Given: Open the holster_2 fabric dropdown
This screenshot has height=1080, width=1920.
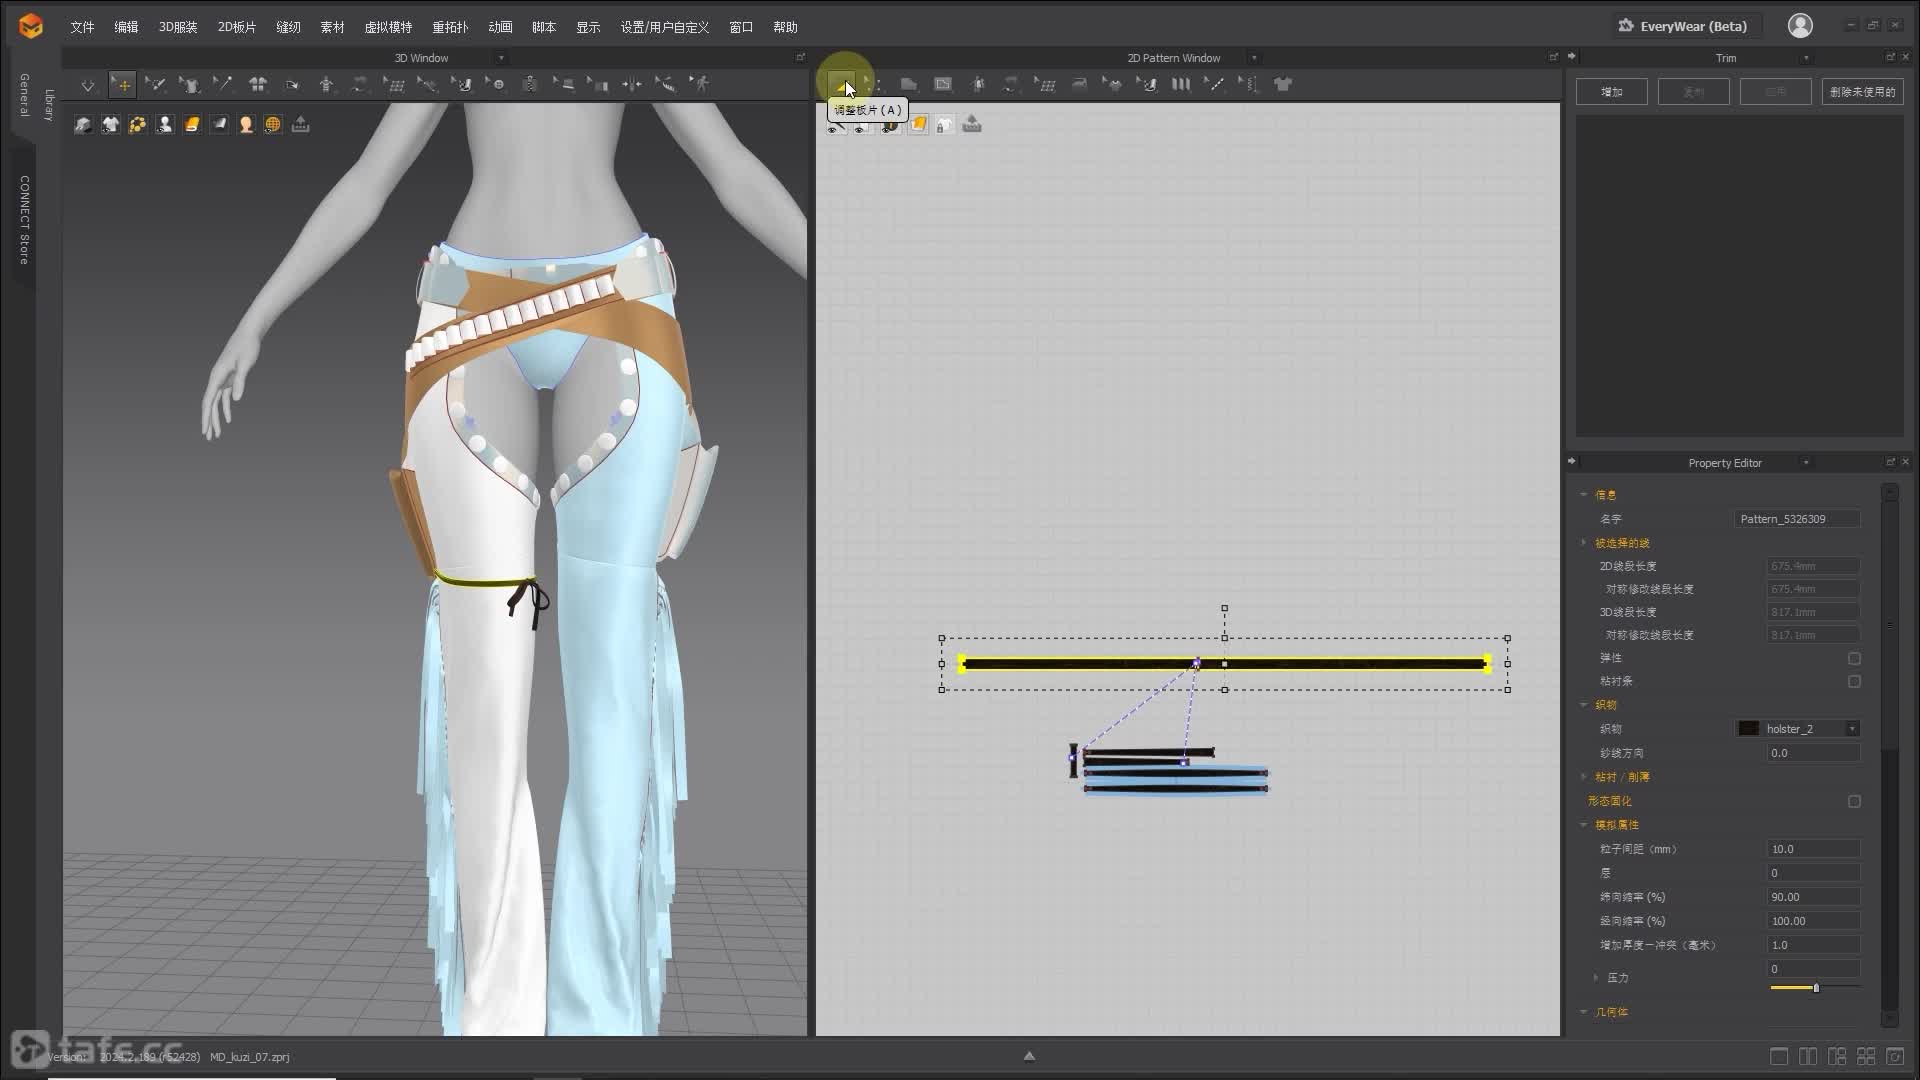Looking at the screenshot, I should tap(1852, 729).
